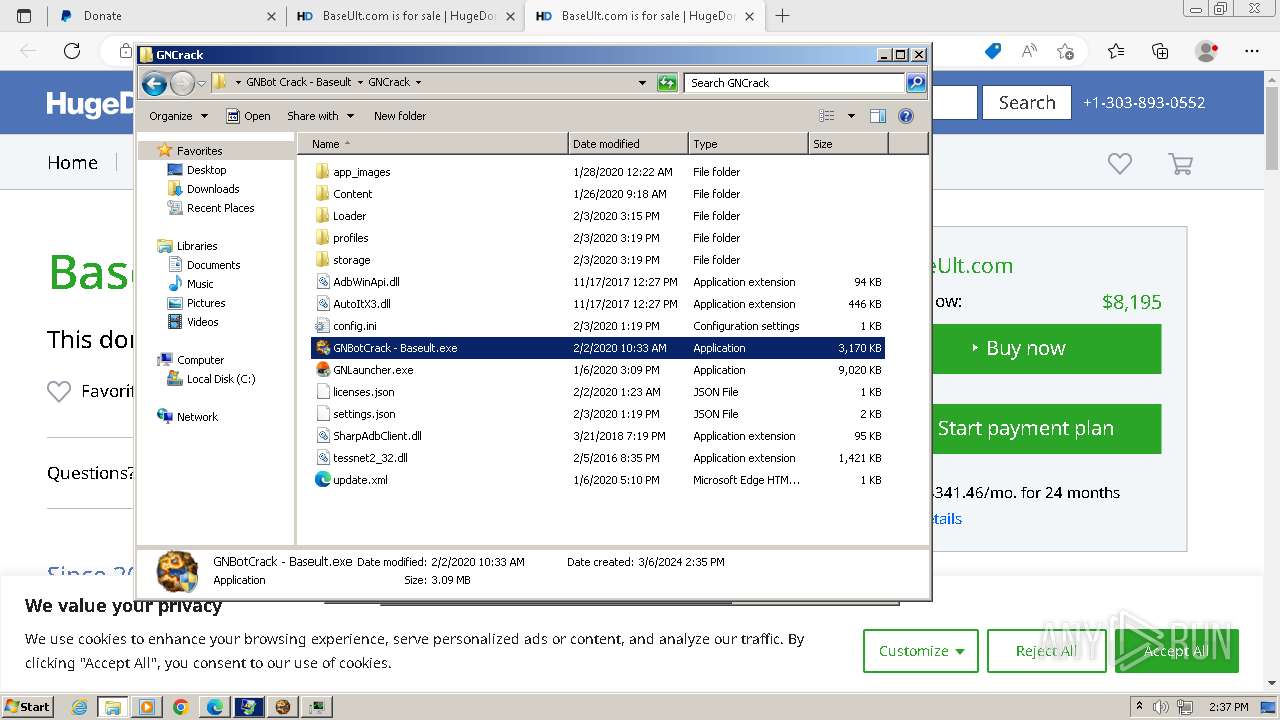The height and width of the screenshot is (720, 1280).
Task: Select the config.ini file icon
Action: point(322,326)
